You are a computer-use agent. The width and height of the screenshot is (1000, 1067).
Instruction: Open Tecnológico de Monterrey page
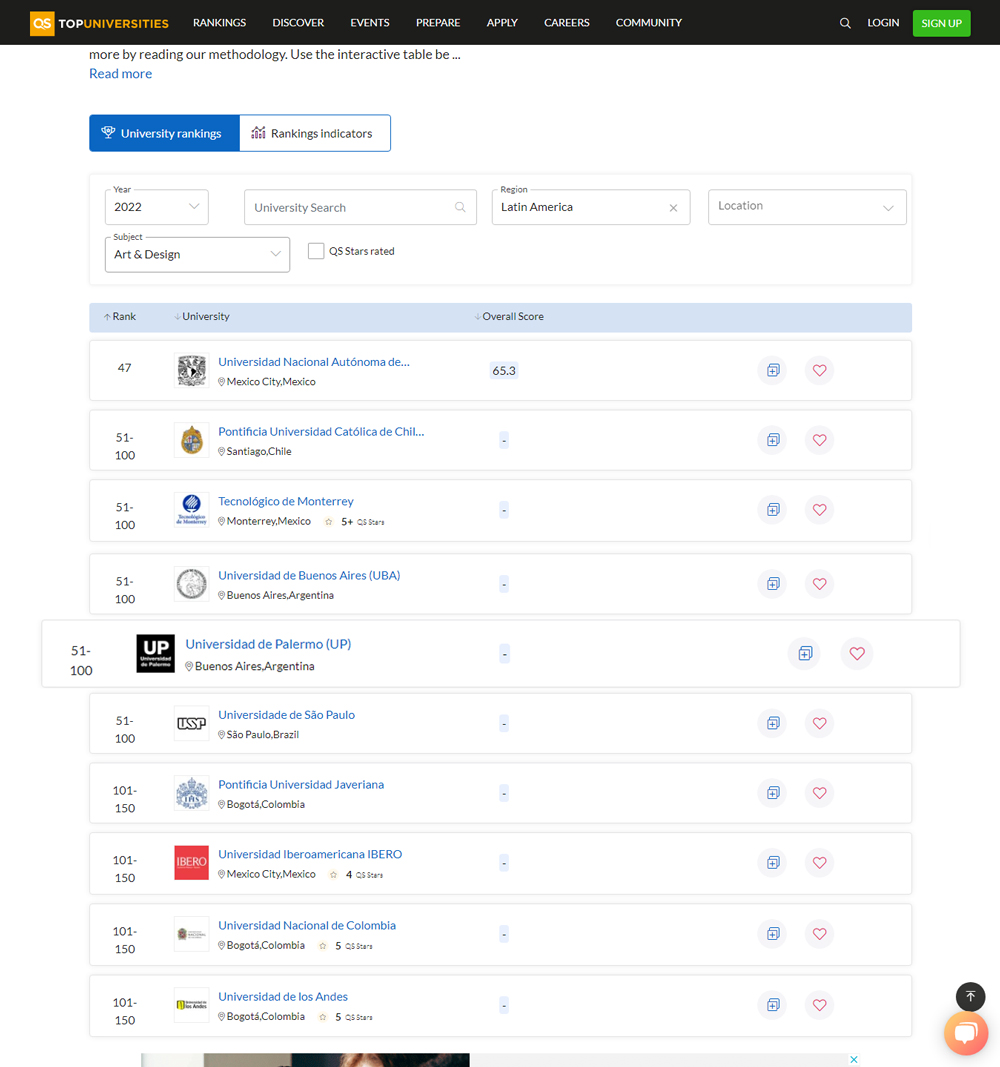286,501
